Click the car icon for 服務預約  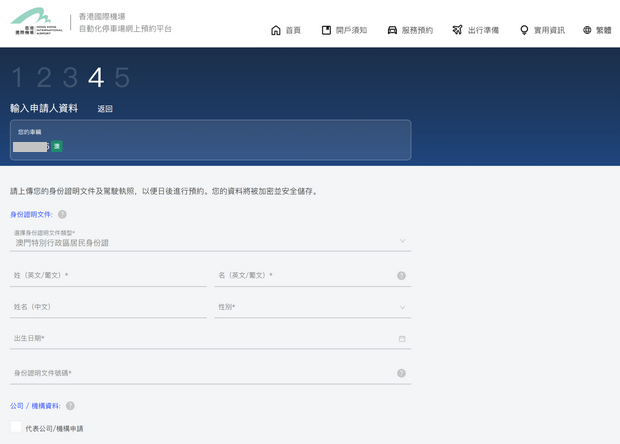pos(392,30)
